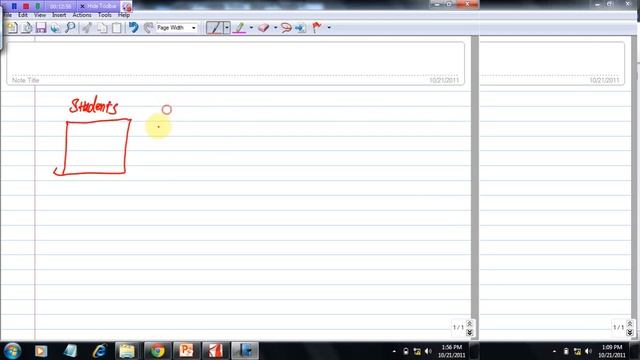
Task: Click the recorder logo icon beside Hide Toolbar
Action: click(x=127, y=7)
